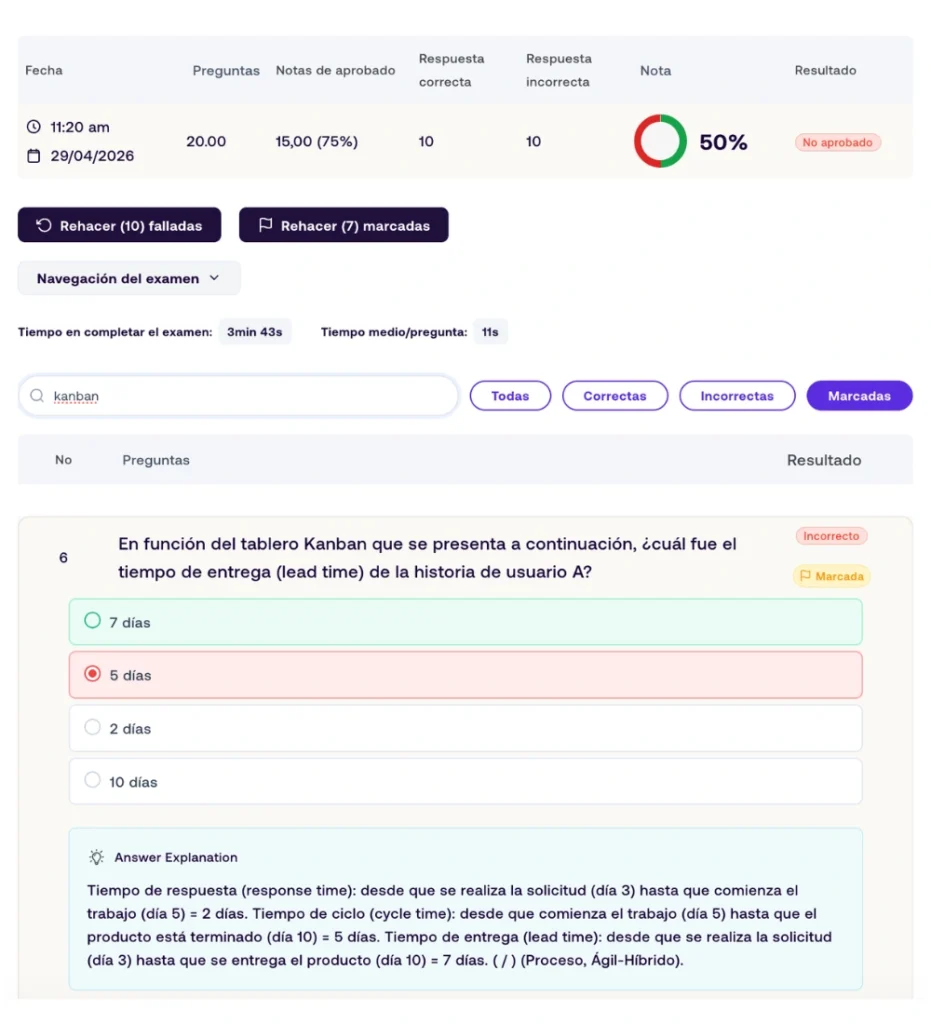Click the chevron arrow on Navegación del examen
This screenshot has height=1024, width=931.
tap(214, 278)
